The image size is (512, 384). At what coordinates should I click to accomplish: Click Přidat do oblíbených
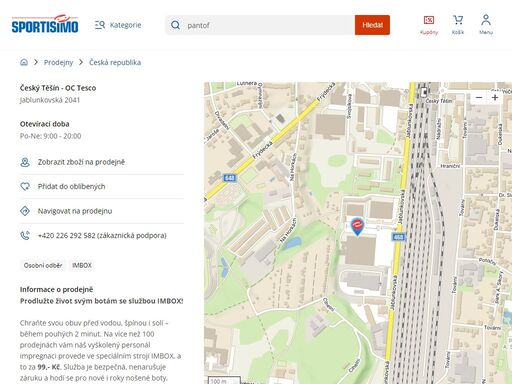[71, 186]
